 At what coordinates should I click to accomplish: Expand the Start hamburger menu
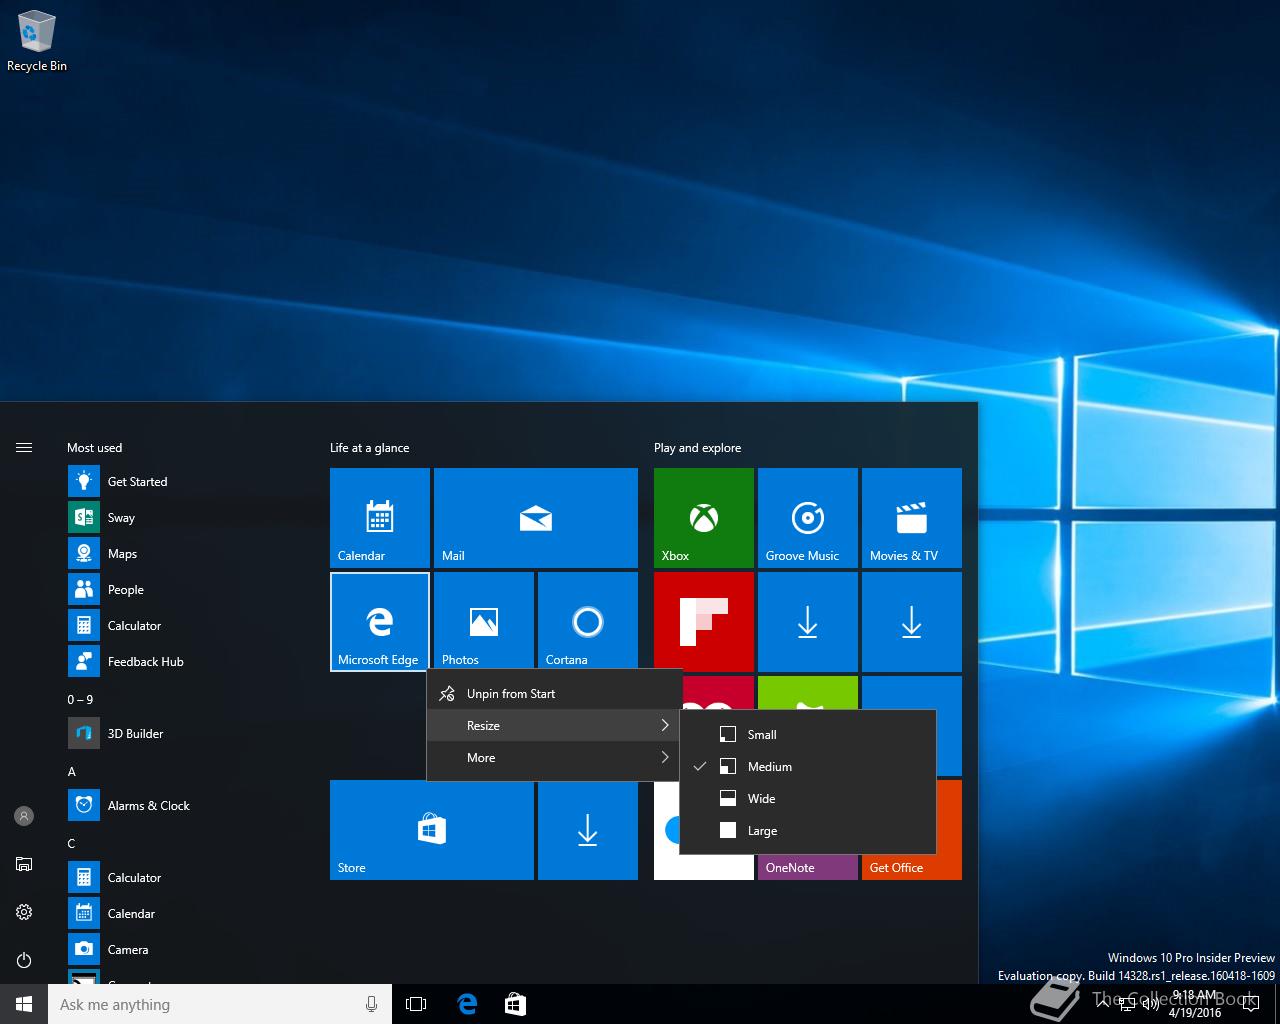click(x=24, y=447)
